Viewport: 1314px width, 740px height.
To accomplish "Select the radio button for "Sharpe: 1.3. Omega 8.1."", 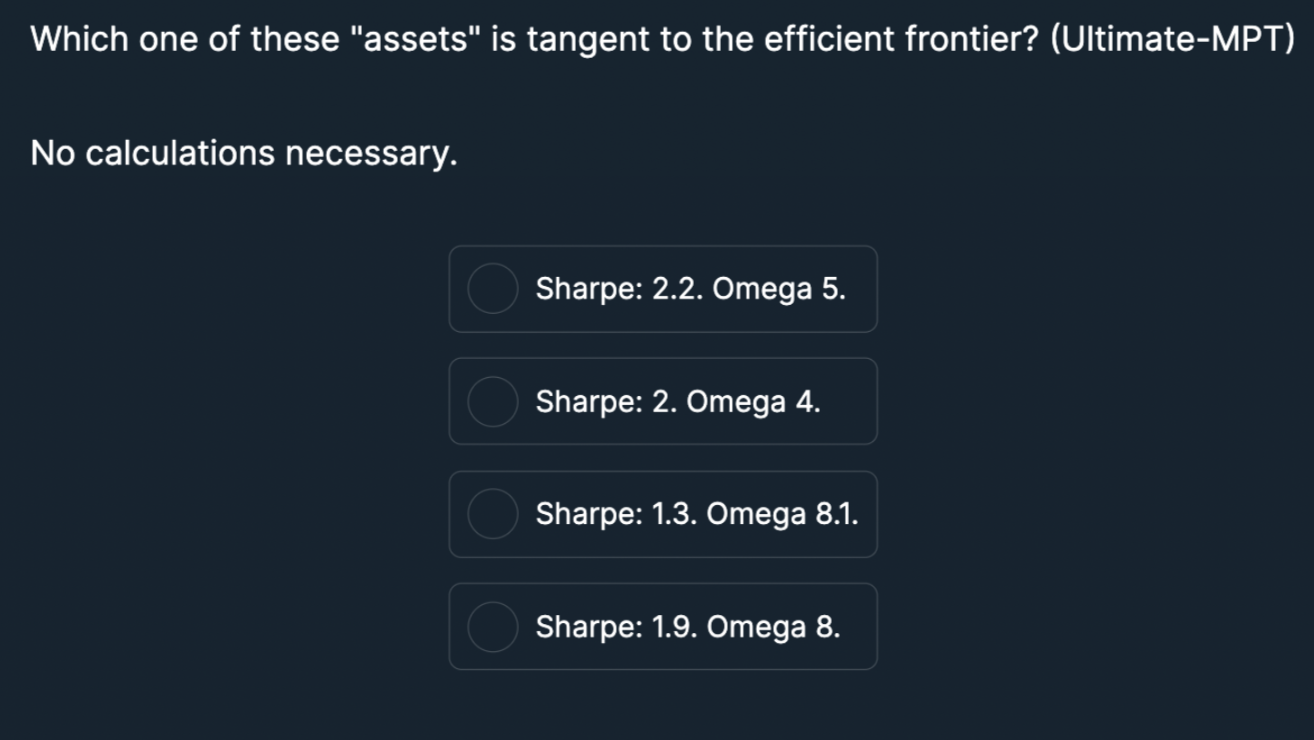I will pos(492,514).
